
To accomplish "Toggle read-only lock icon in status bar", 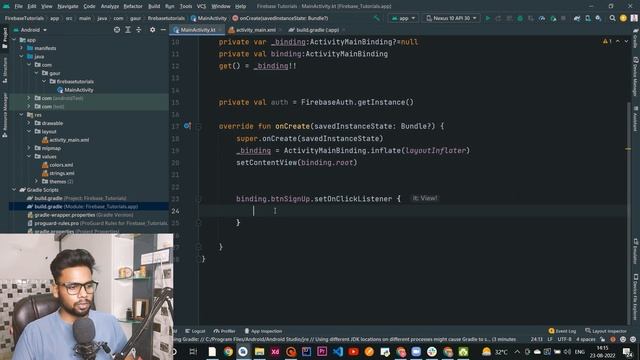I will click(x=602, y=339).
